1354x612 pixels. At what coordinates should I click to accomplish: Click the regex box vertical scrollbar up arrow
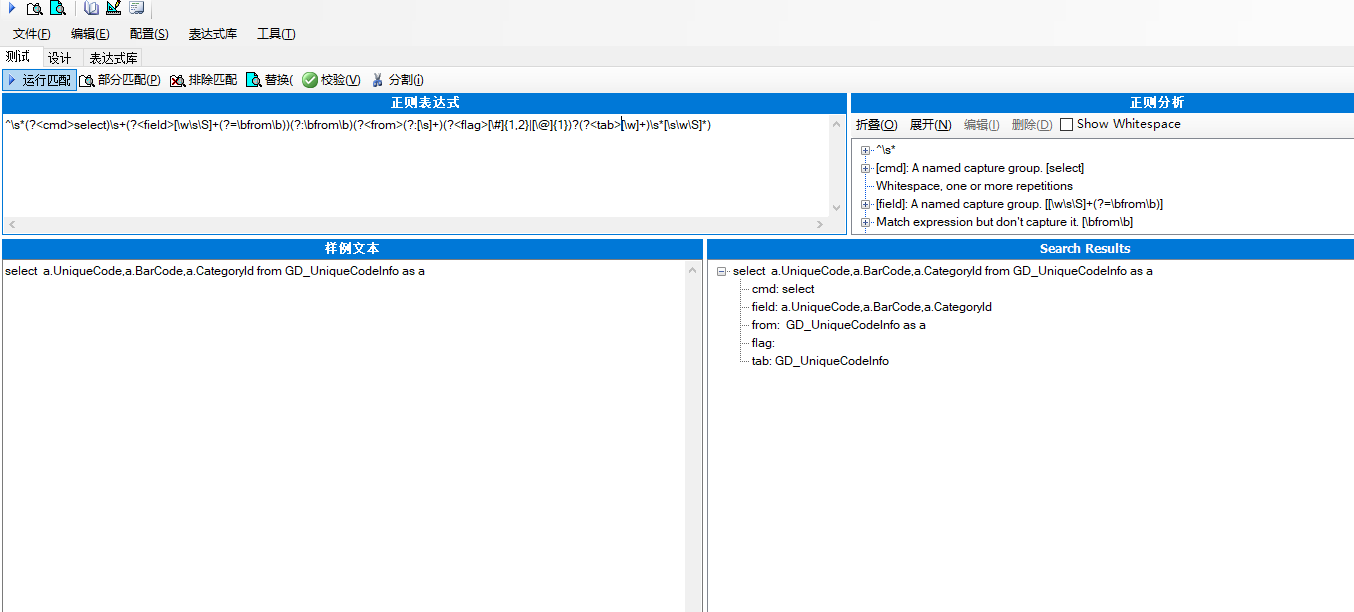[838, 123]
